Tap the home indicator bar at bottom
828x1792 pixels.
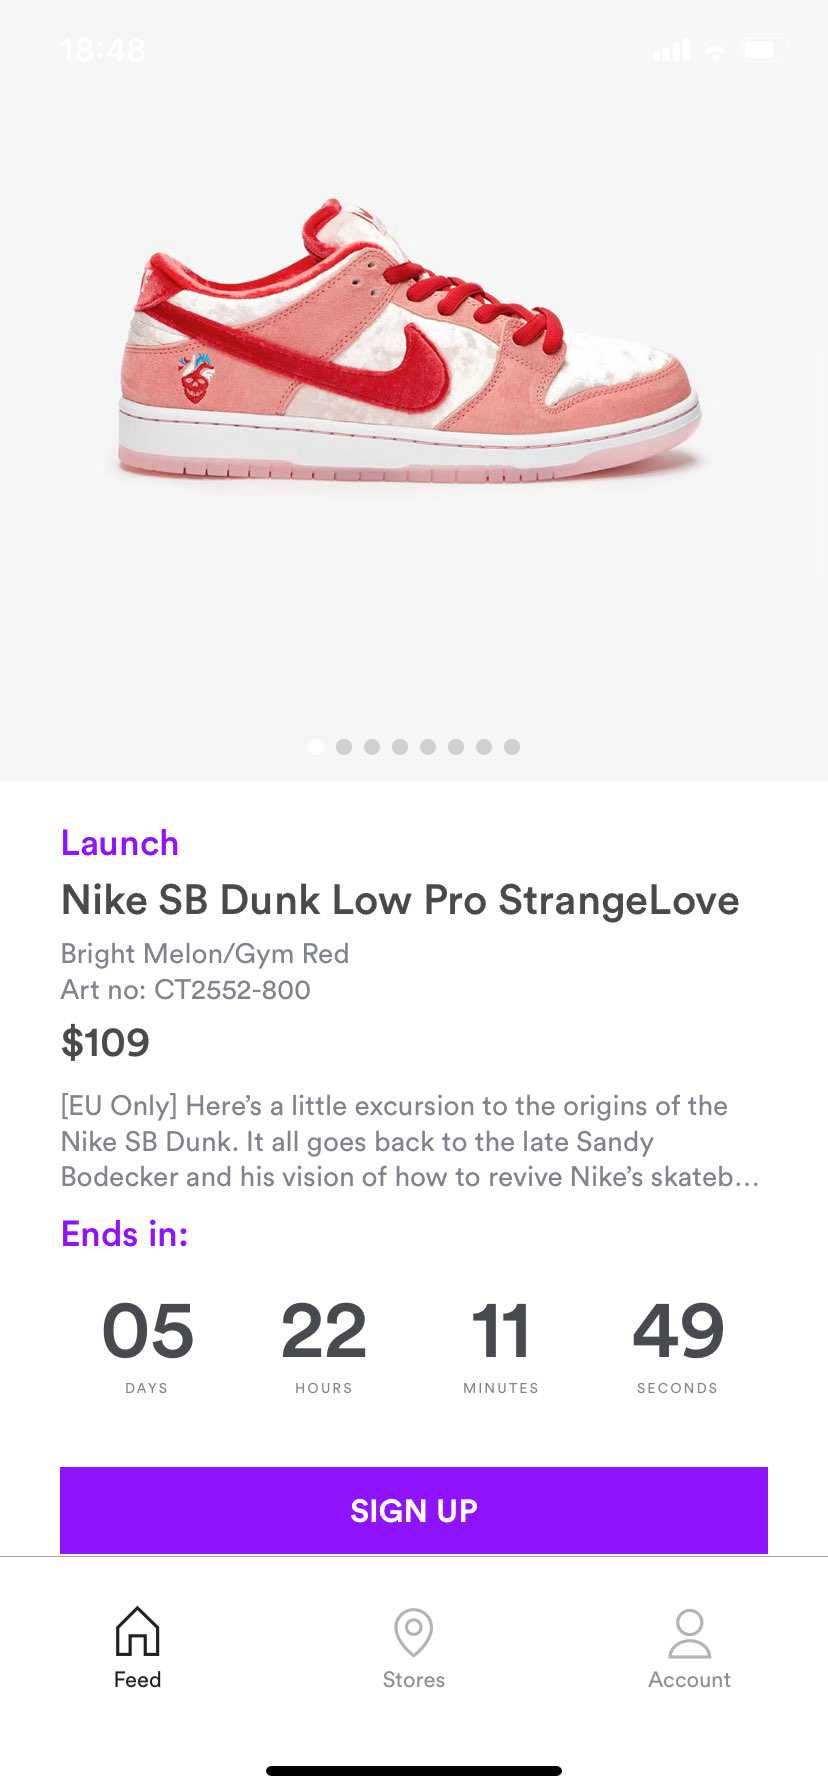click(414, 1770)
